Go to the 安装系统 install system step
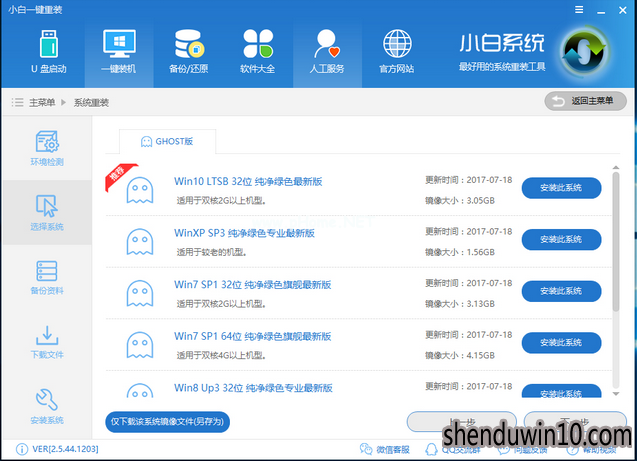This screenshot has height=461, width=637. coord(47,407)
